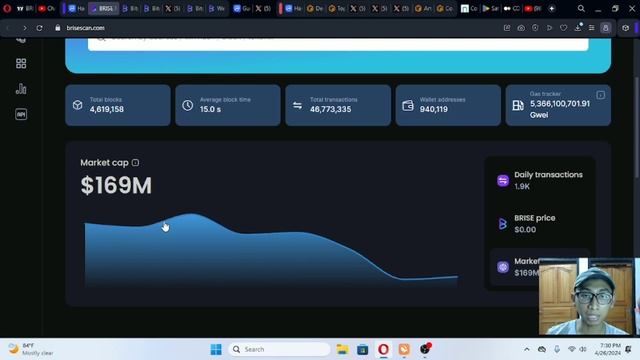Open the Wallet addresses stat card
The image size is (640, 360).
(448, 105)
